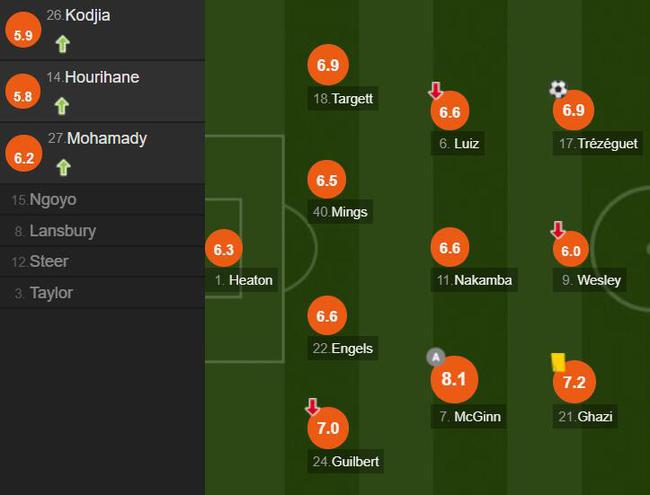Click the yellow card icon on Ghazi
The image size is (650, 495).
558,362
